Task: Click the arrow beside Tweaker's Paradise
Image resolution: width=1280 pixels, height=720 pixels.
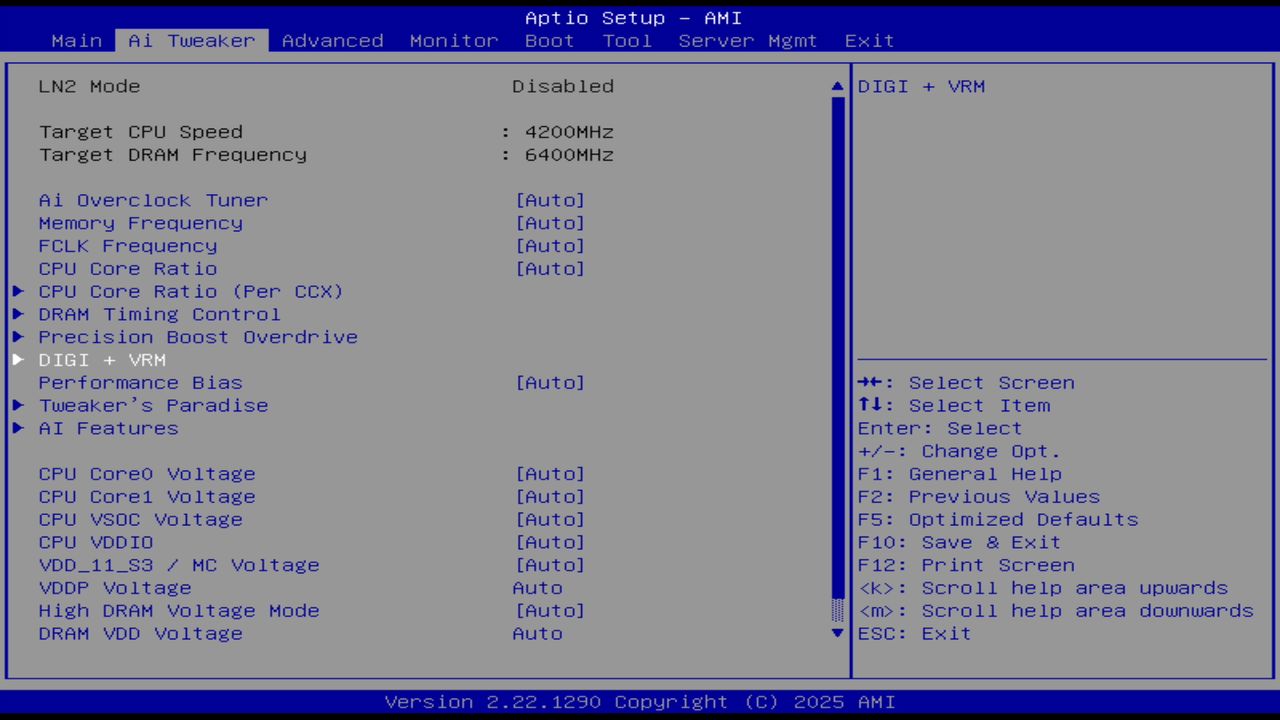Action: coord(18,406)
